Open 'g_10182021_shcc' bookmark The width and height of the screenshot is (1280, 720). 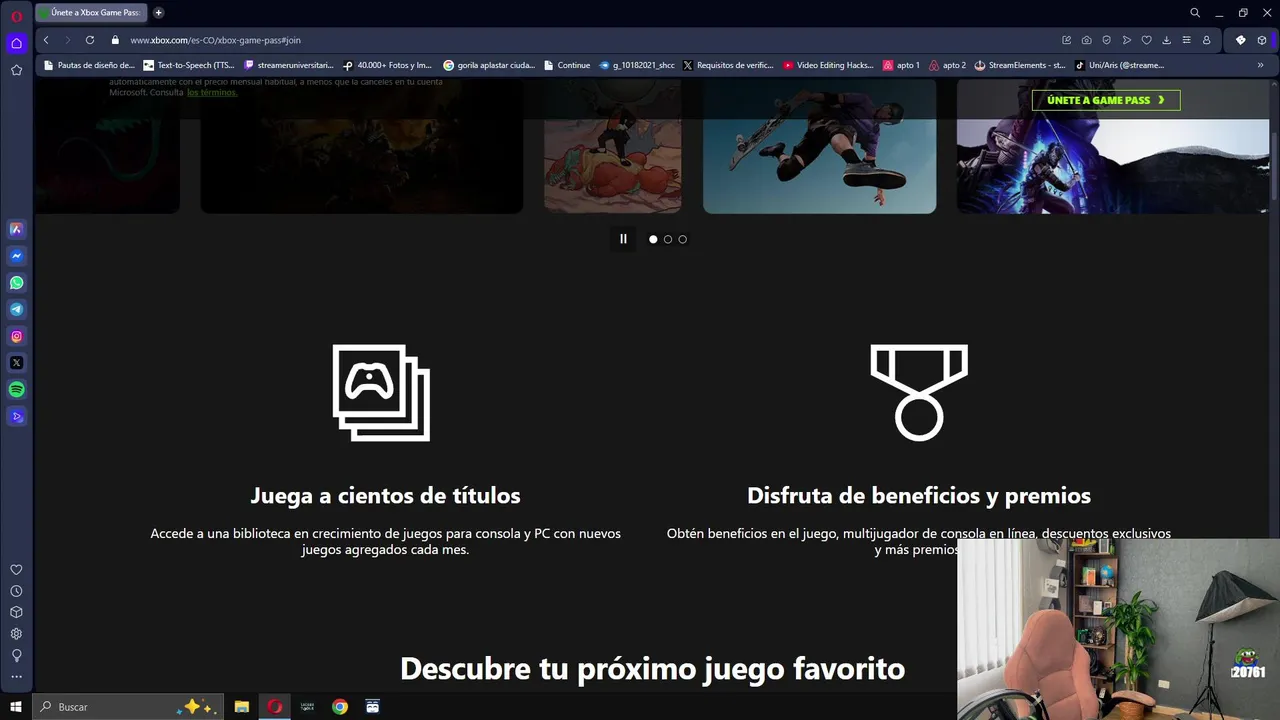[637, 65]
